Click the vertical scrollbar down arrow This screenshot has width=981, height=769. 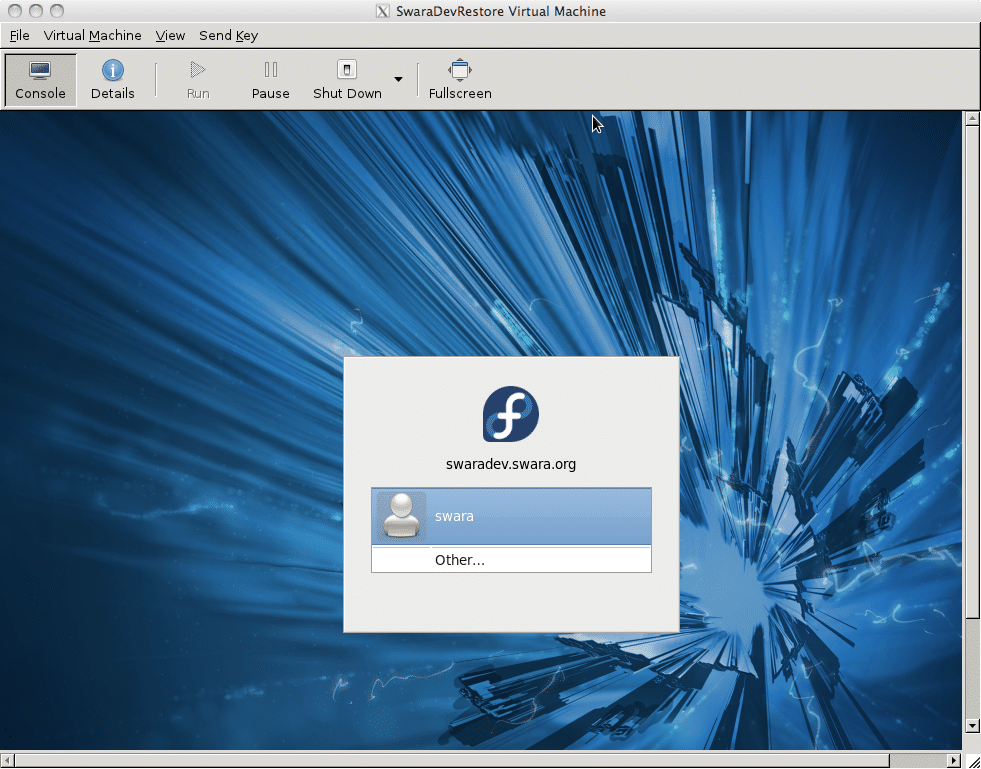[x=971, y=725]
